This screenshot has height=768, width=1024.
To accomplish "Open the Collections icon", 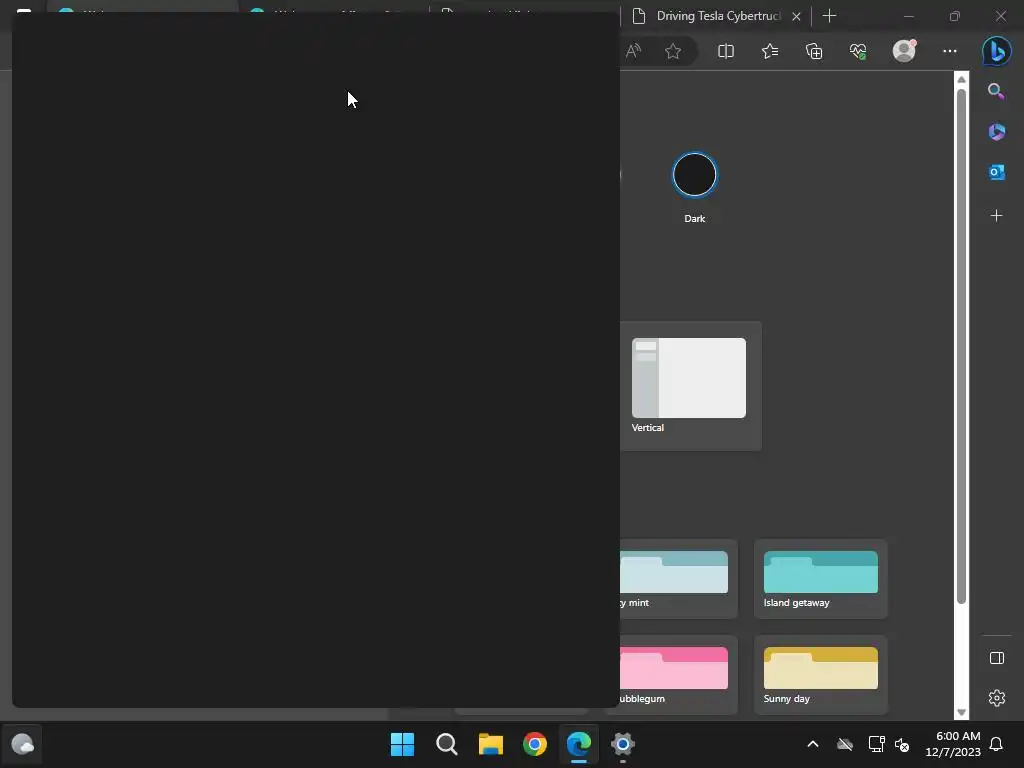I will click(814, 51).
